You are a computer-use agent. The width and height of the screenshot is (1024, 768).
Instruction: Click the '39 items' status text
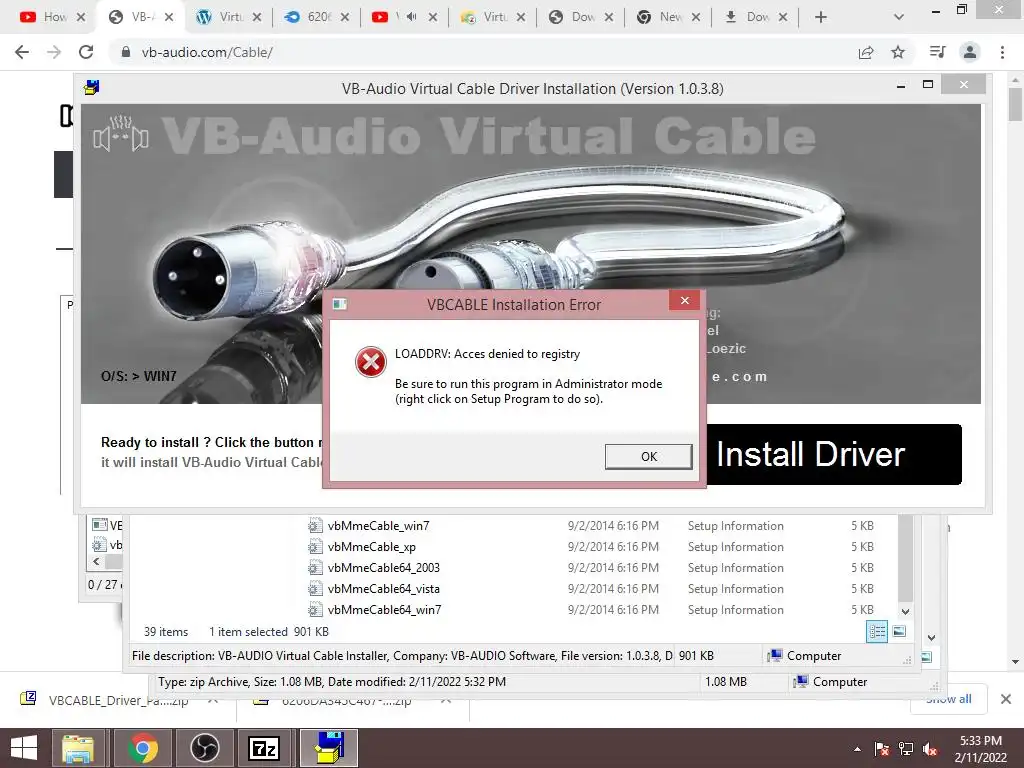pos(166,632)
